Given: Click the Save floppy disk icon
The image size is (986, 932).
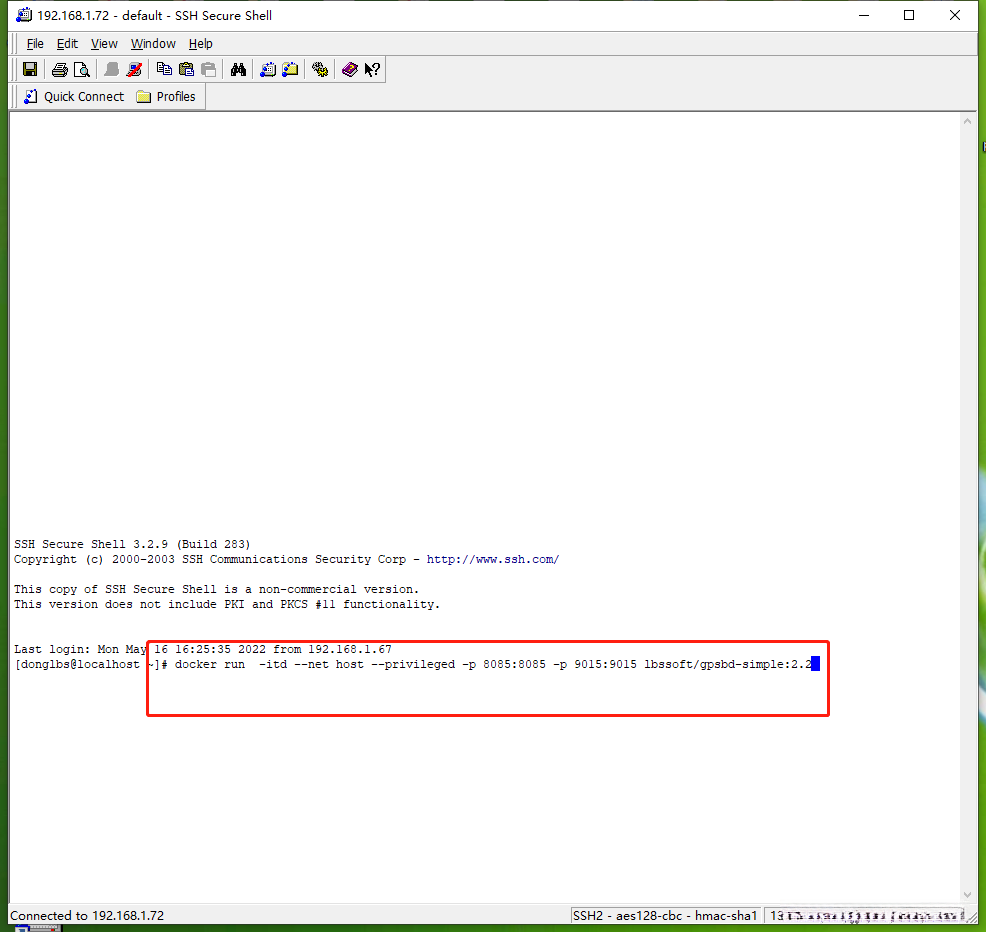Looking at the screenshot, I should pyautogui.click(x=30, y=69).
